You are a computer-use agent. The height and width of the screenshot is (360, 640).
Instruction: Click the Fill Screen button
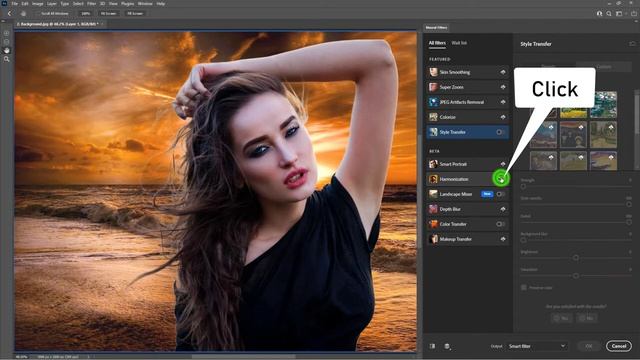[x=135, y=13]
